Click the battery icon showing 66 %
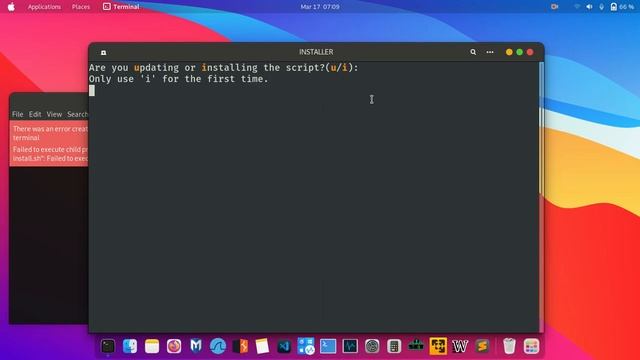This screenshot has height=360, width=640. click(622, 7)
